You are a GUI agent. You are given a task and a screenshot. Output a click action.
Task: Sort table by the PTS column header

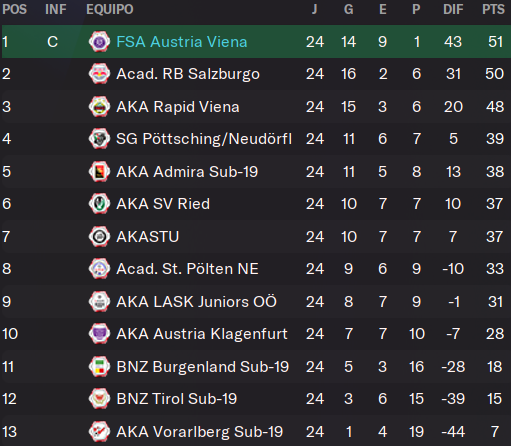click(493, 9)
